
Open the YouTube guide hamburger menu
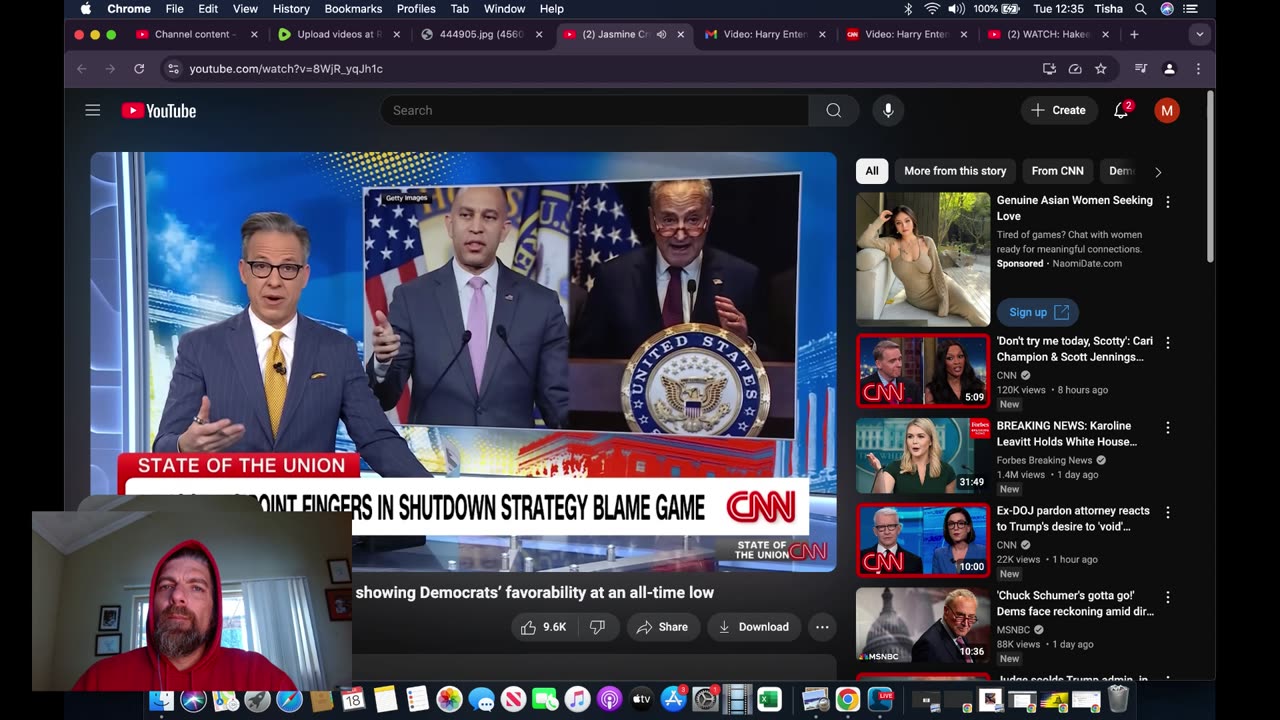[x=93, y=110]
